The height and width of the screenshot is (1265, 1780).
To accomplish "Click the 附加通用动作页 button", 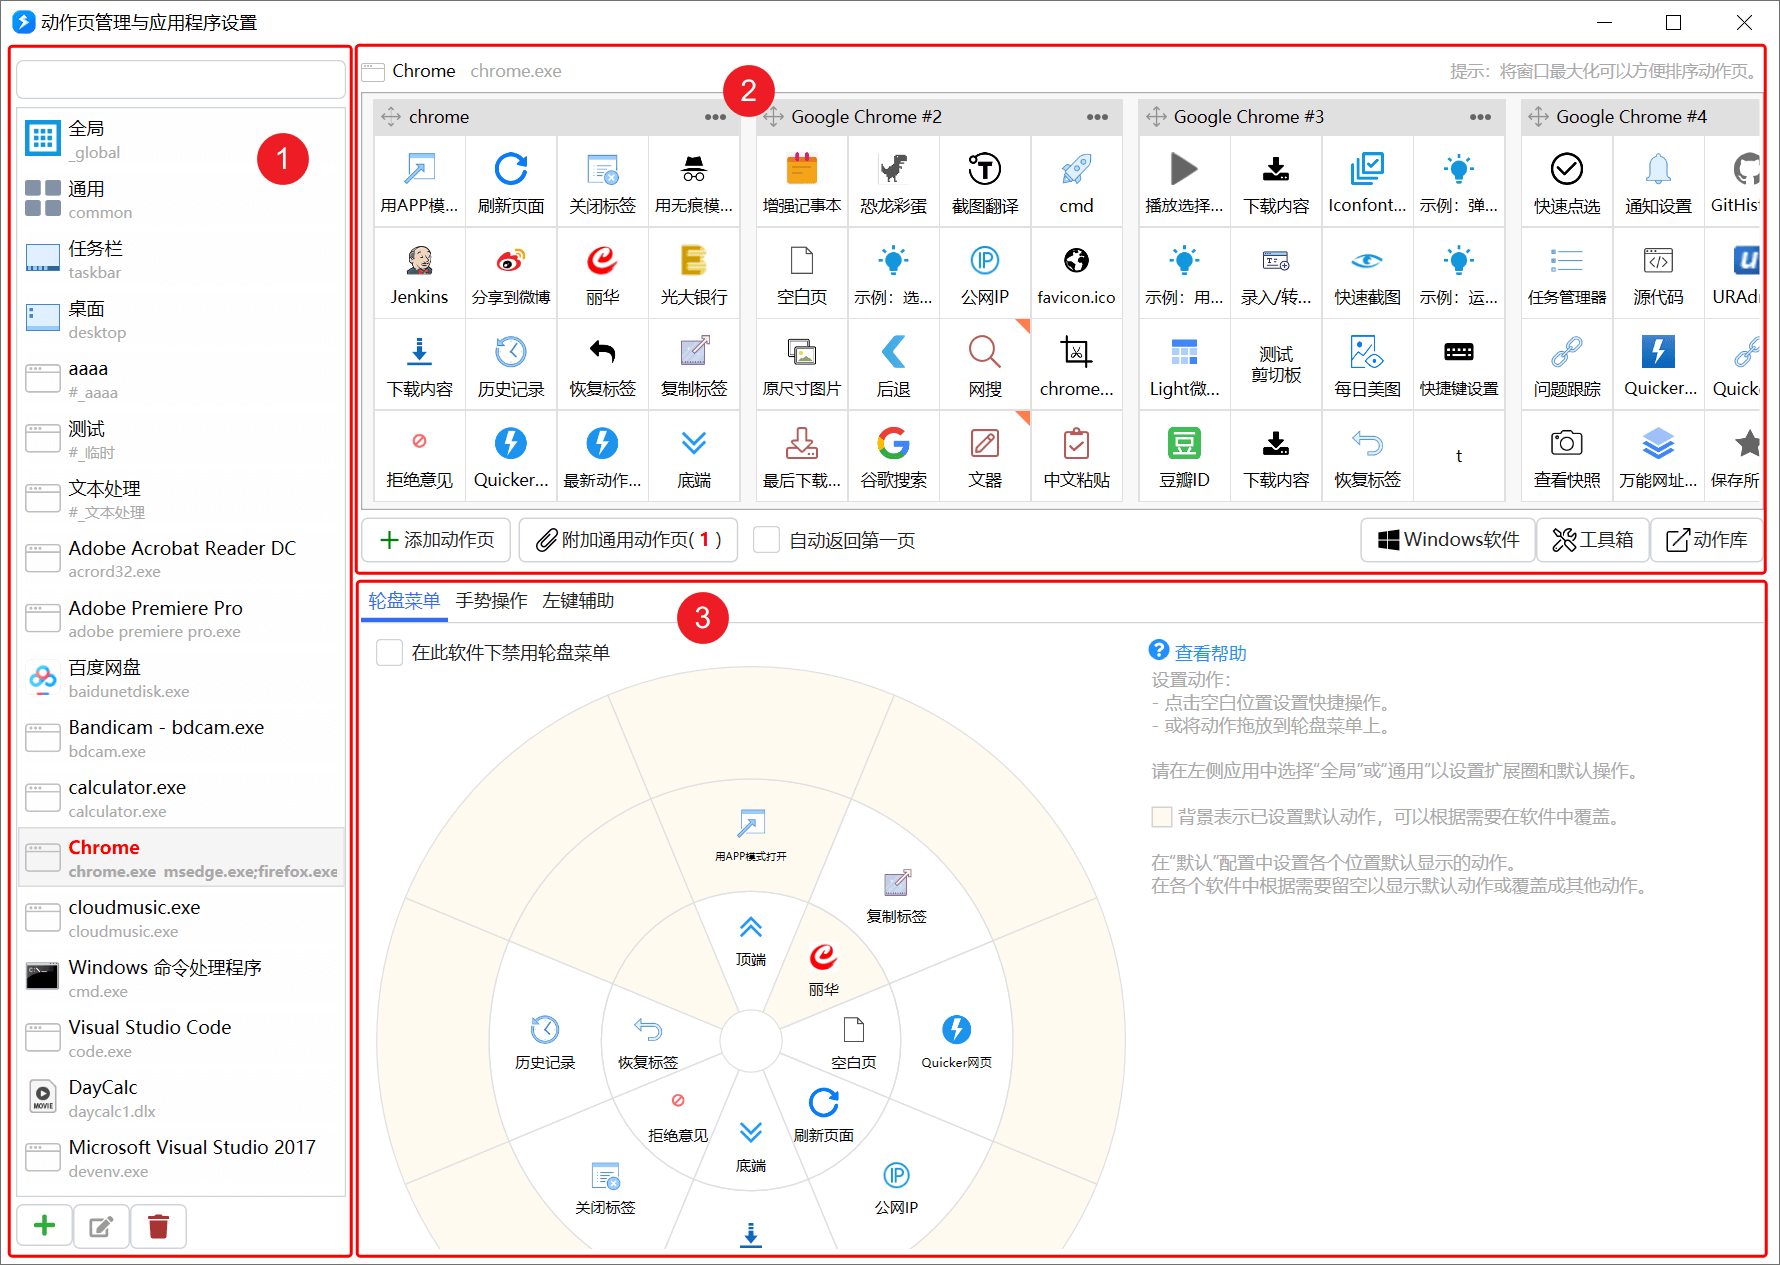I will pos(628,540).
